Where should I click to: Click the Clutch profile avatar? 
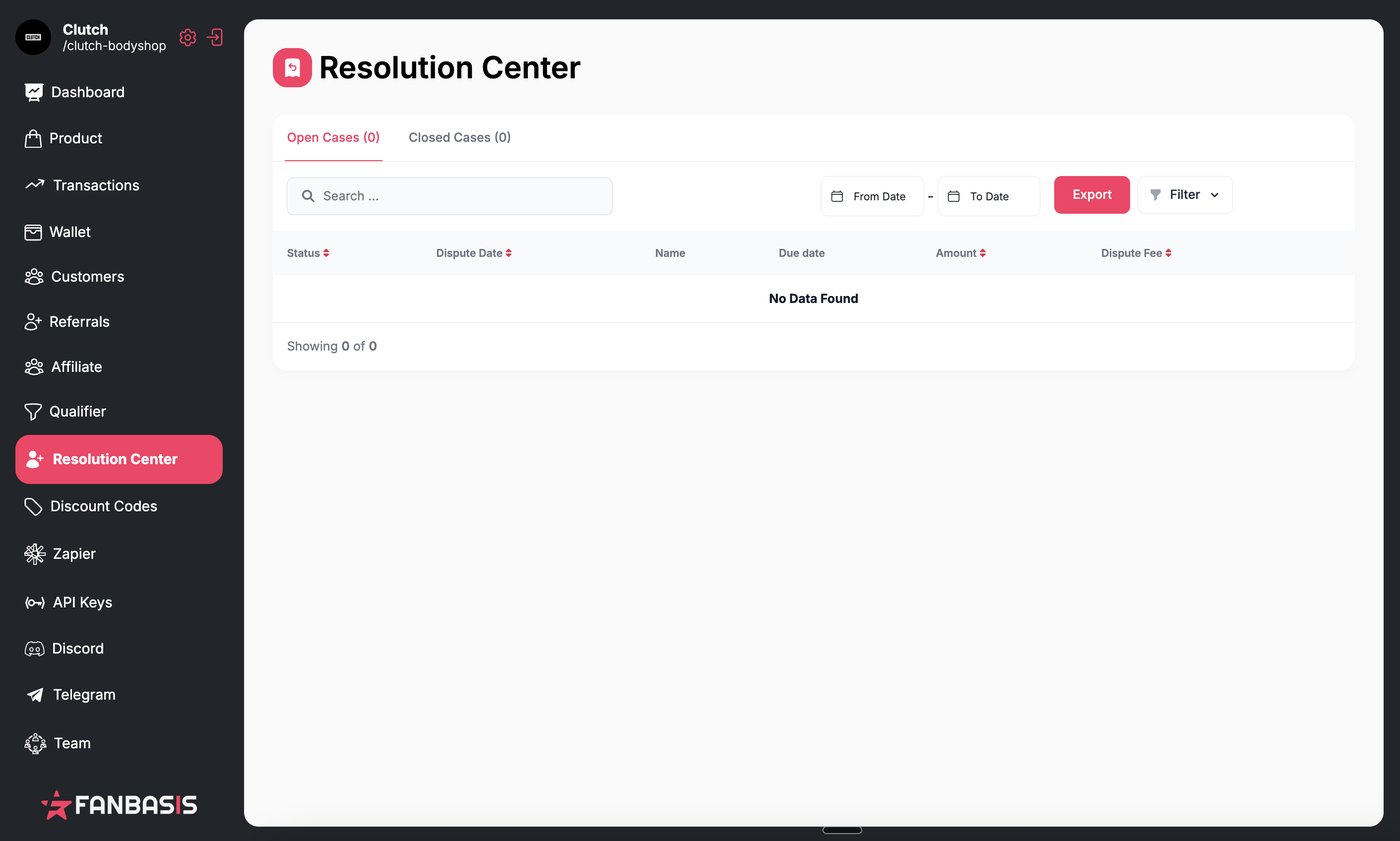(x=33, y=37)
